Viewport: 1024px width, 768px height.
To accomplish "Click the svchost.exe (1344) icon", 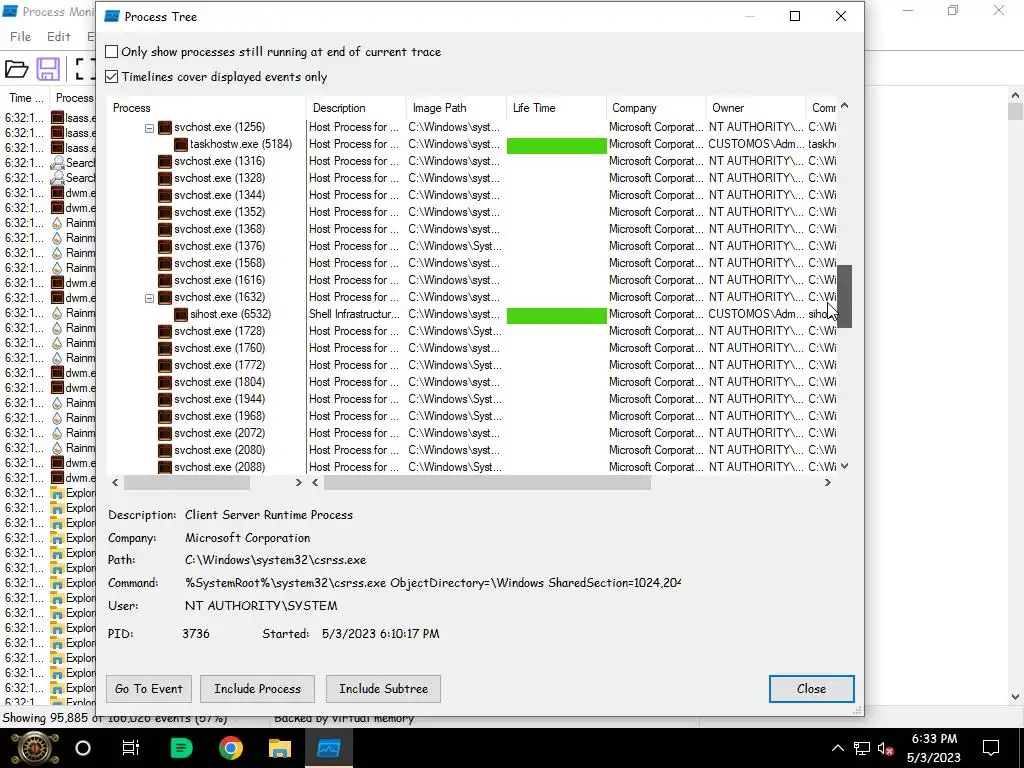I will click(165, 195).
